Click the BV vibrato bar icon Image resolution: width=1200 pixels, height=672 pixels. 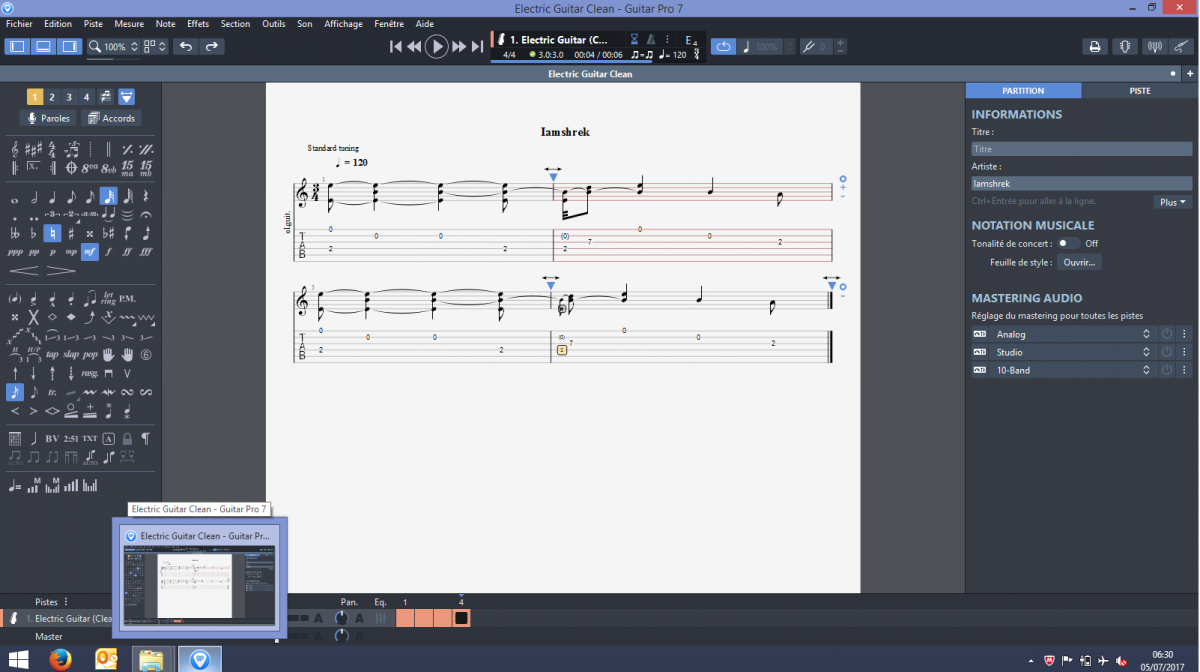tap(52, 438)
